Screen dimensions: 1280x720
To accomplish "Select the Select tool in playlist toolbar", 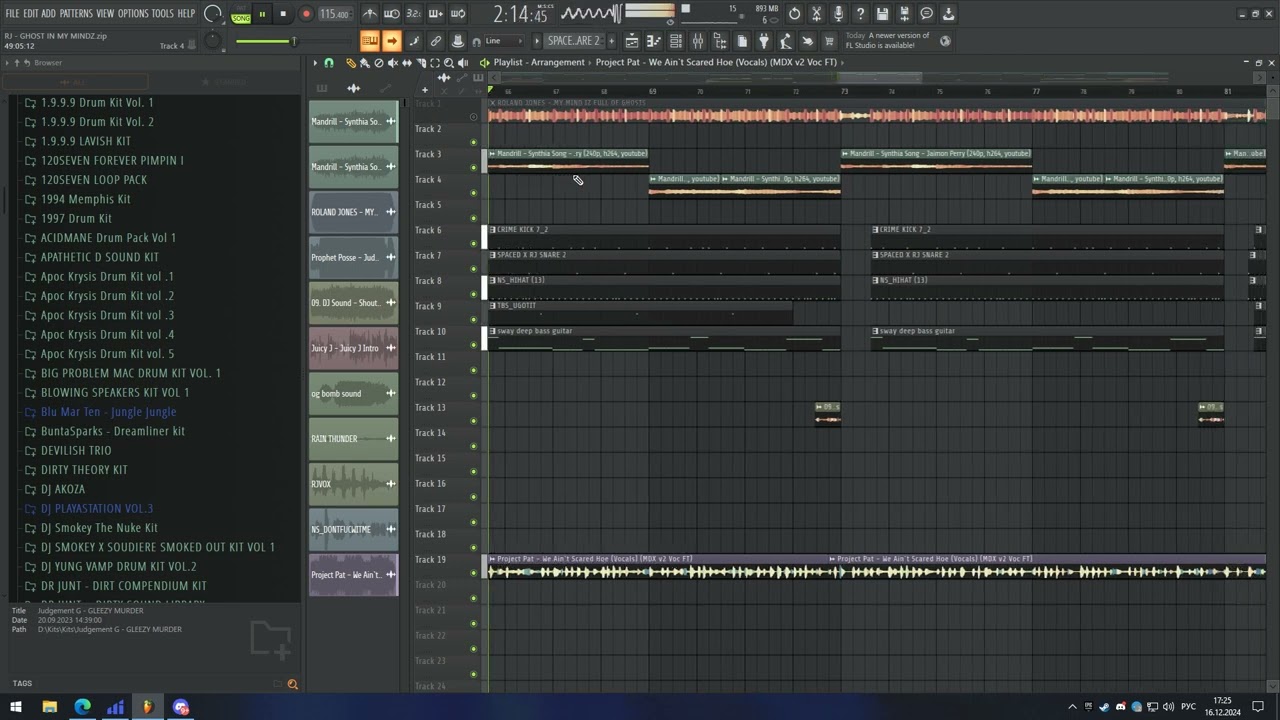I will tap(435, 63).
